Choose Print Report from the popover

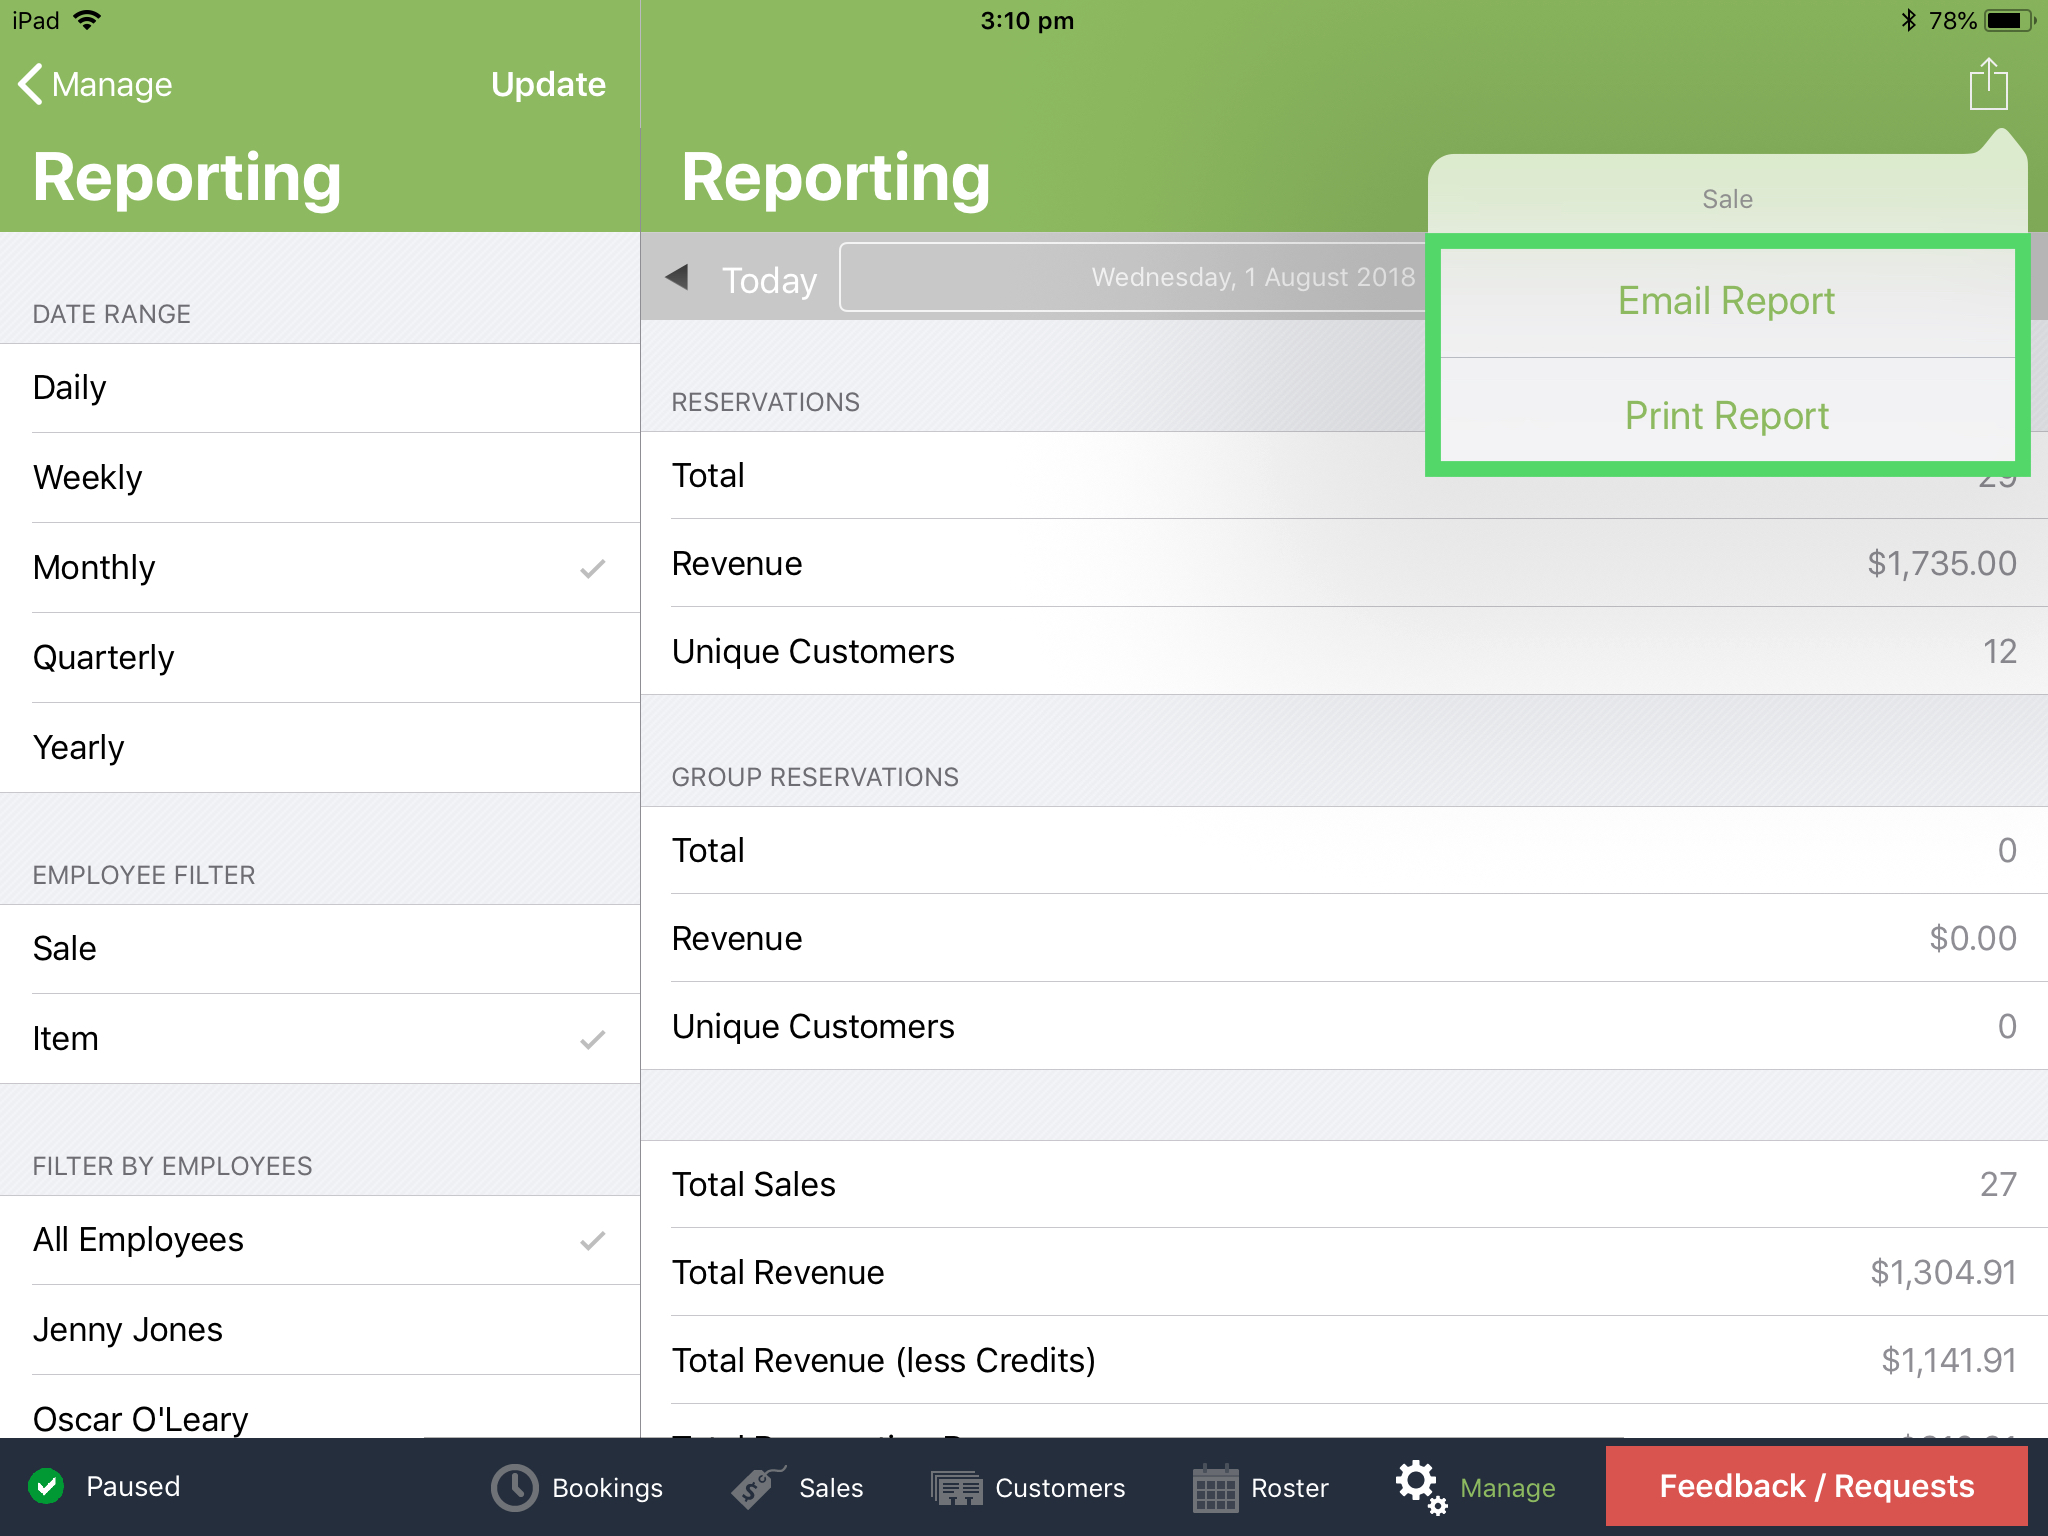(1726, 415)
